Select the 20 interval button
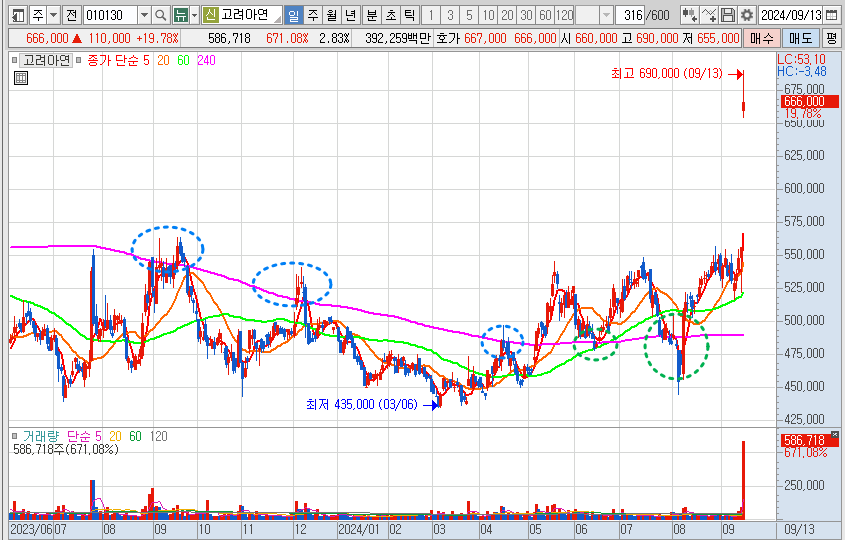 click(x=507, y=15)
